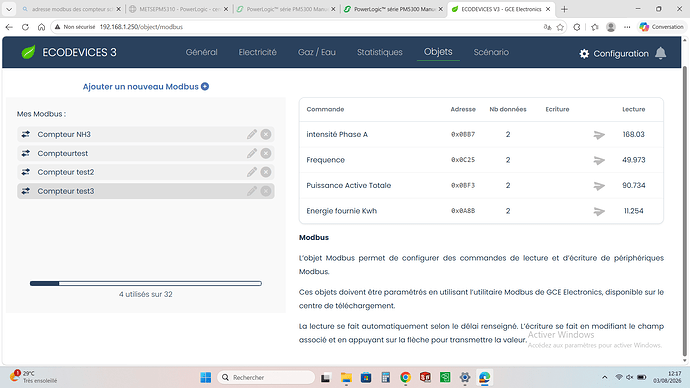Send the Frequence command arrow
690x388 pixels.
(x=599, y=160)
